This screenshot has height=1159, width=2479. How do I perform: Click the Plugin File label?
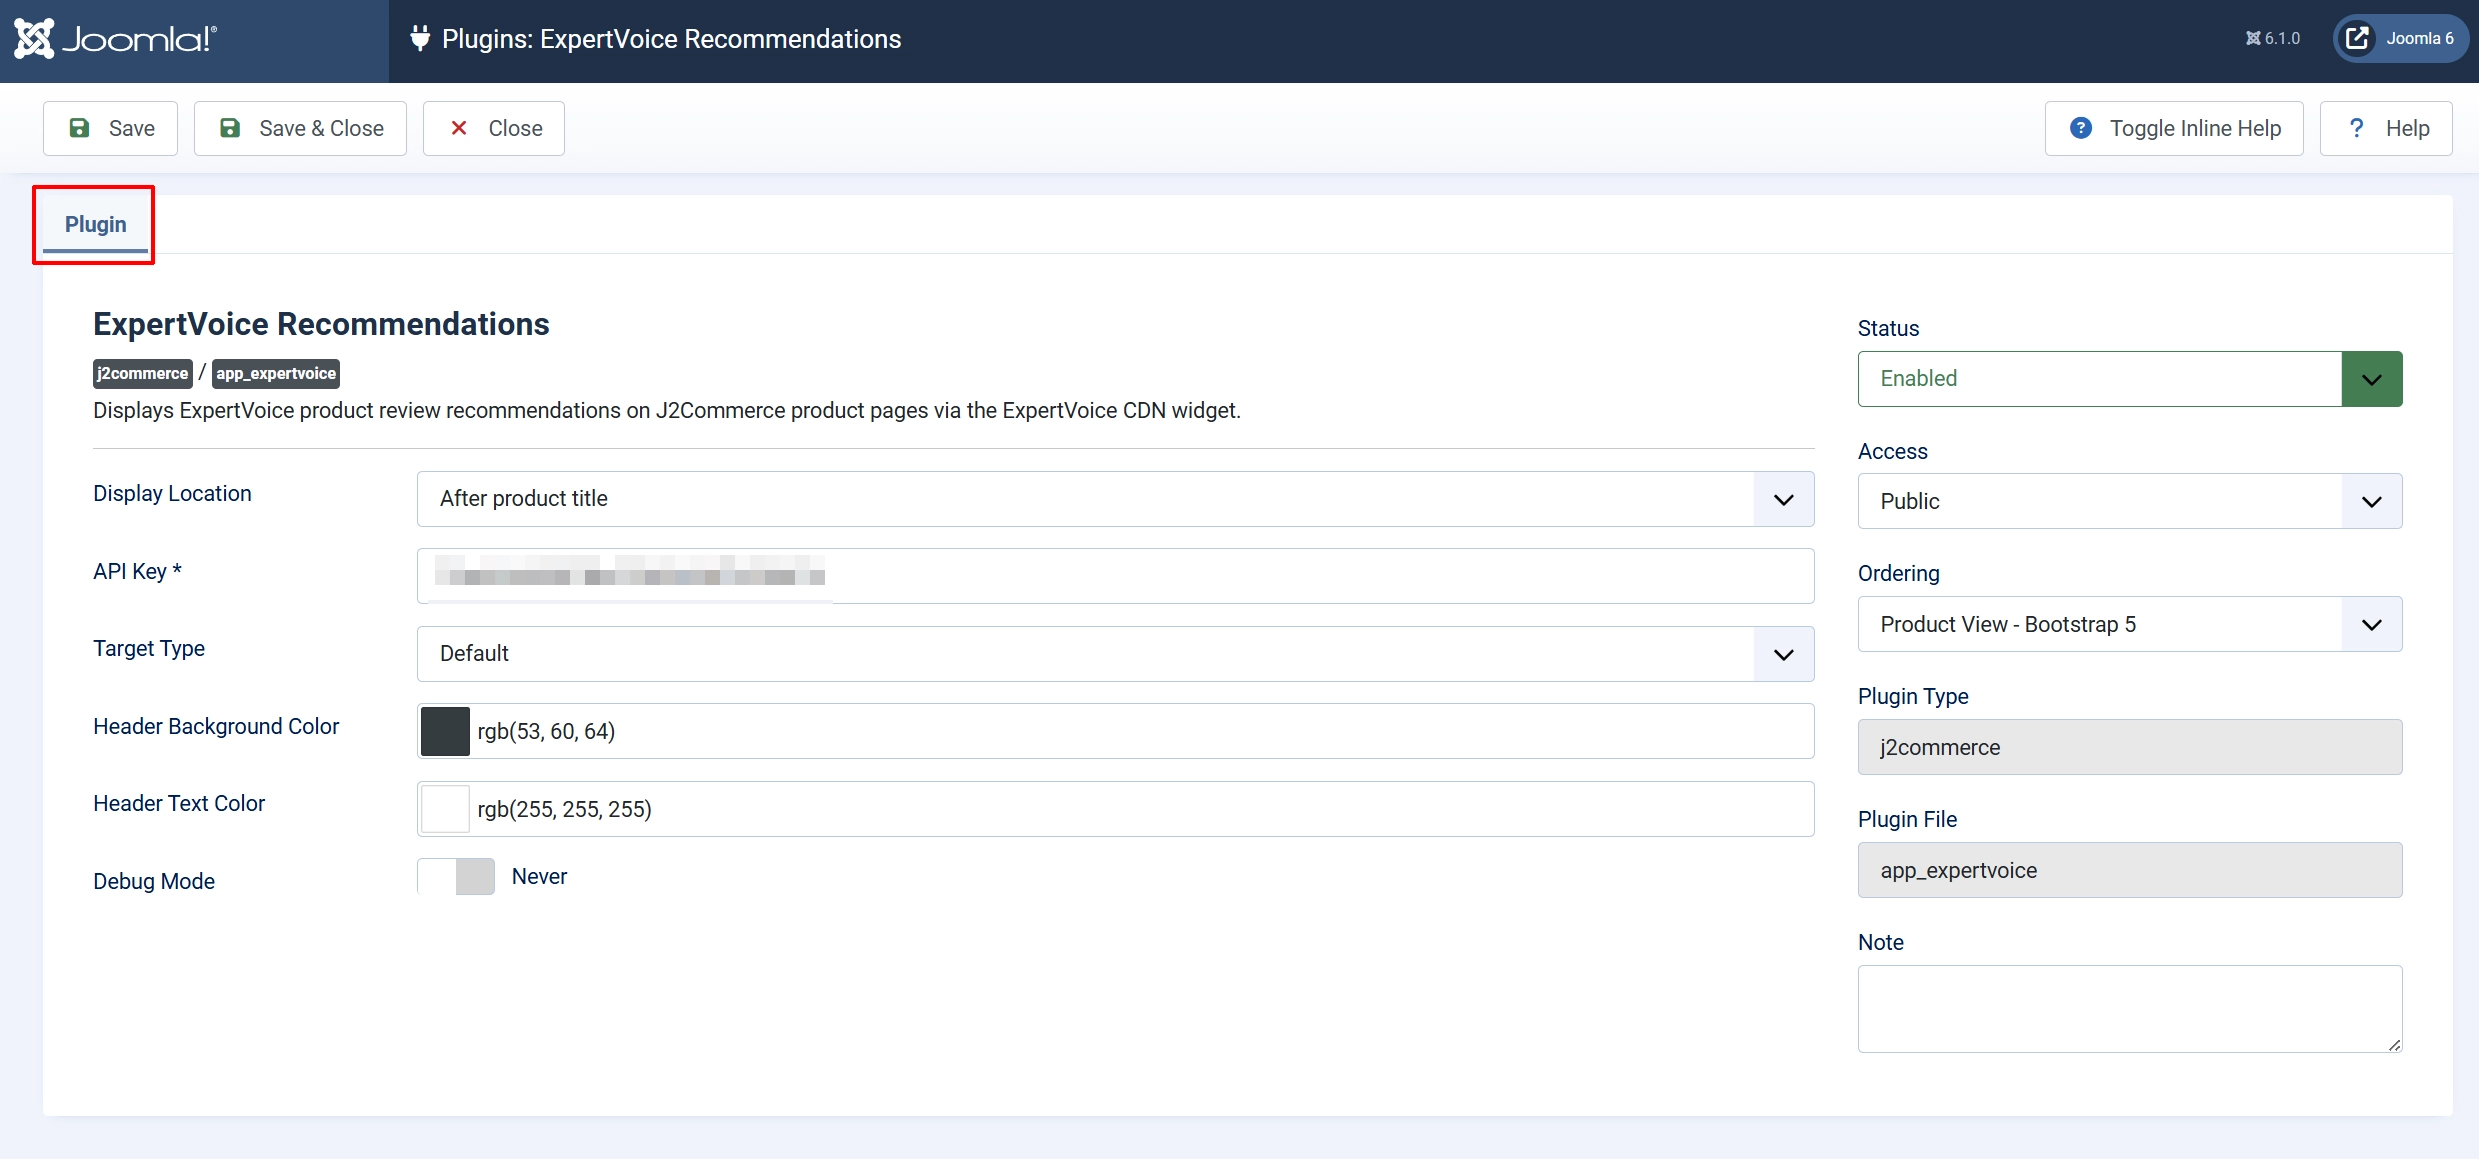[1907, 819]
